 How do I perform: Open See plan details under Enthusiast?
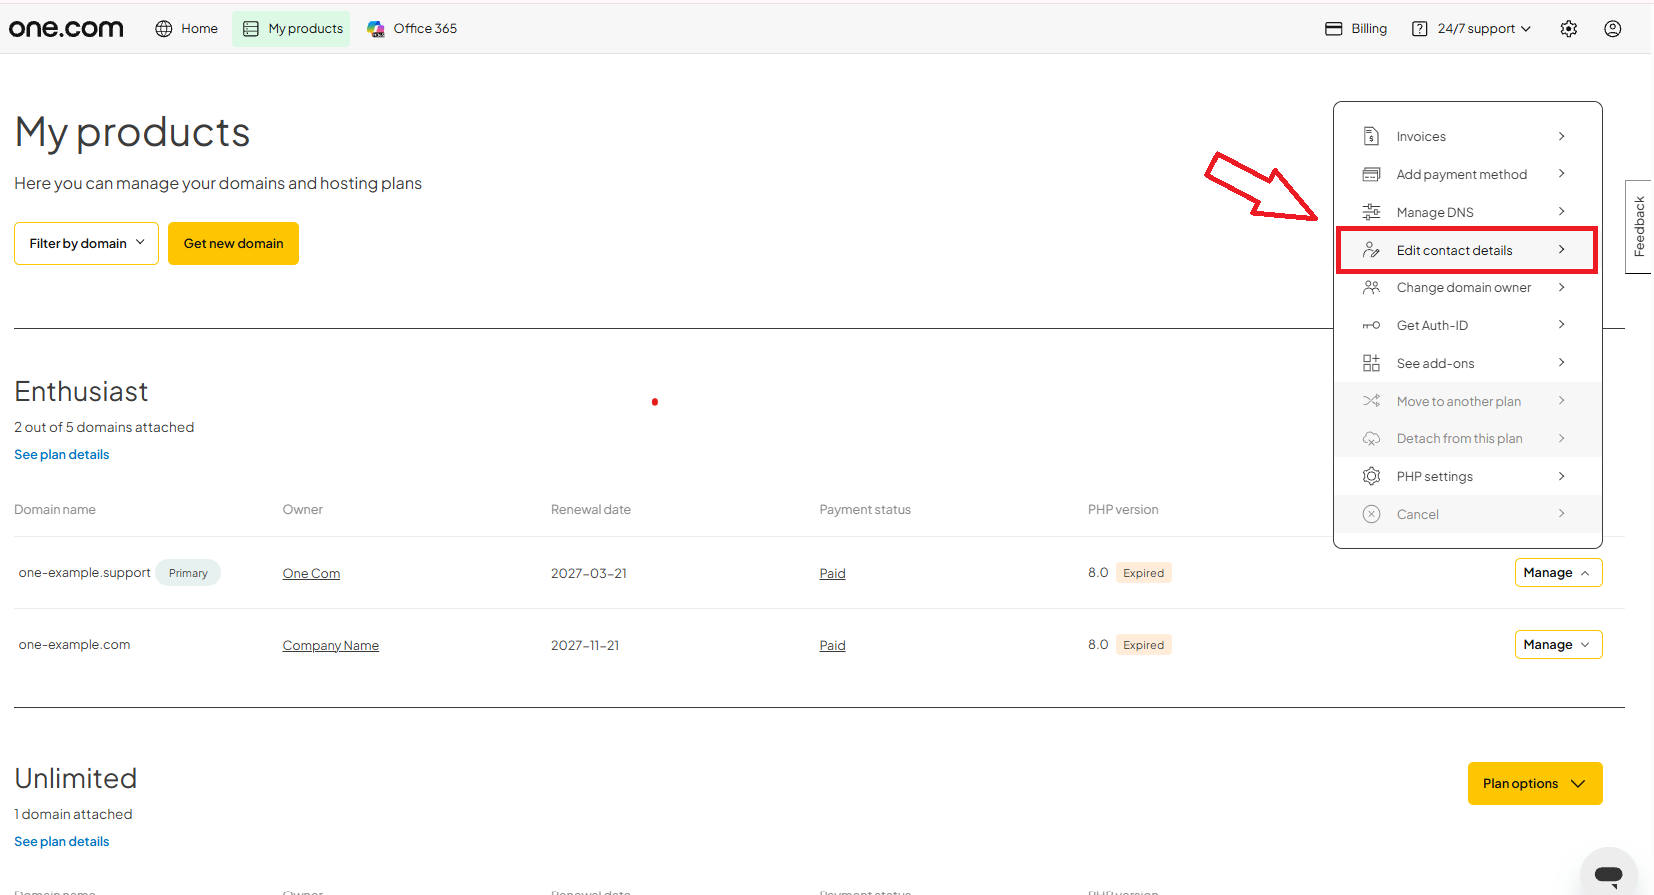click(x=62, y=454)
